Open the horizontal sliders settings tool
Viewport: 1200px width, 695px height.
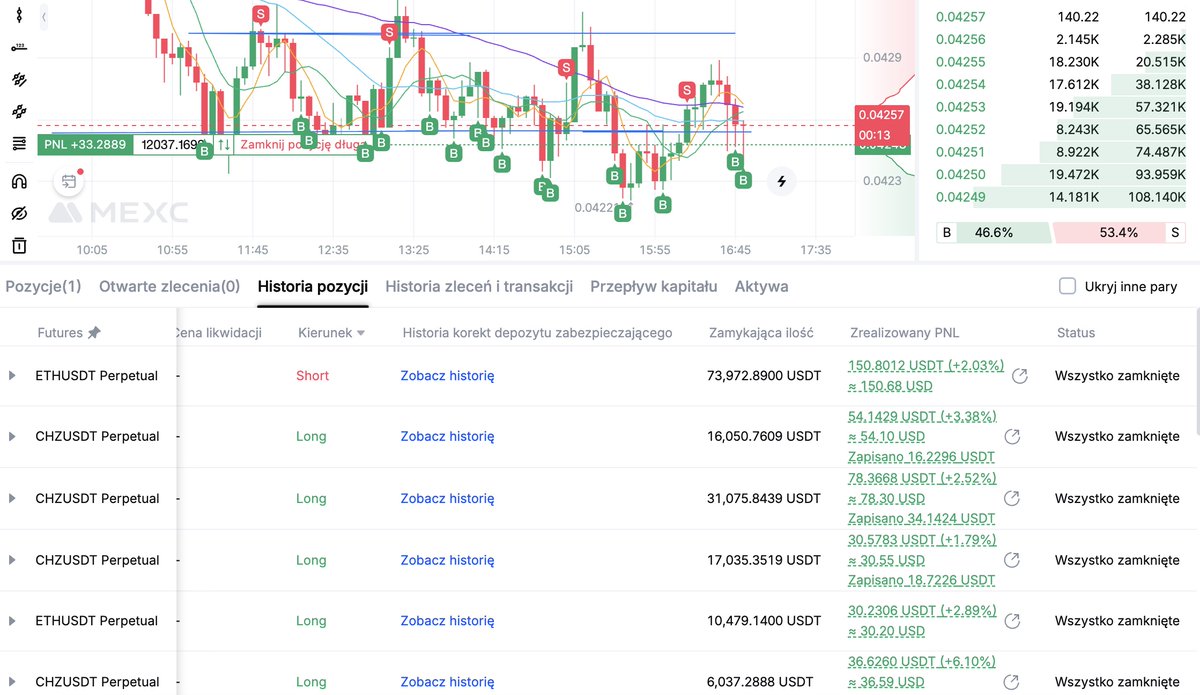tap(19, 144)
